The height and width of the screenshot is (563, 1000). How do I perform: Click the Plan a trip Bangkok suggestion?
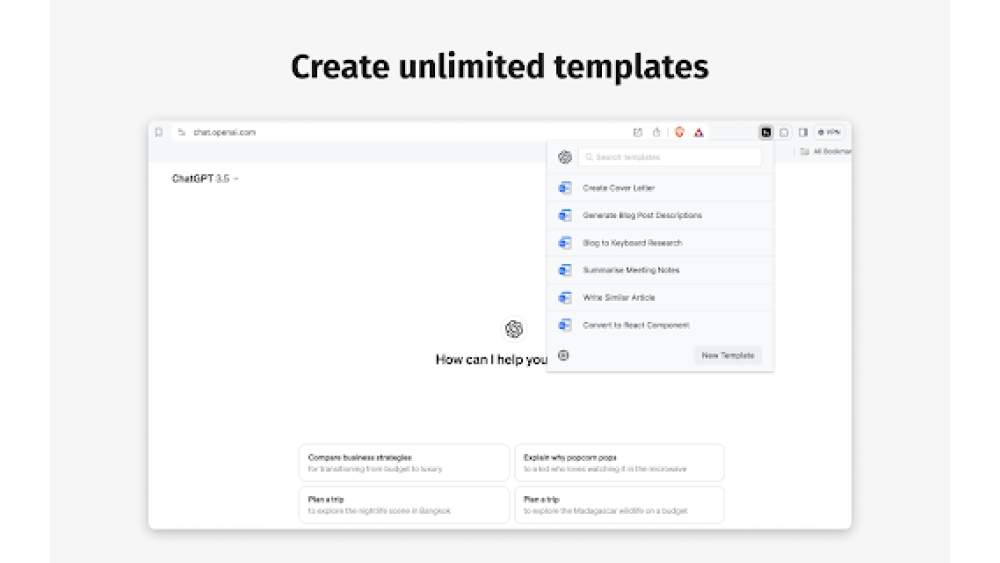pos(404,504)
